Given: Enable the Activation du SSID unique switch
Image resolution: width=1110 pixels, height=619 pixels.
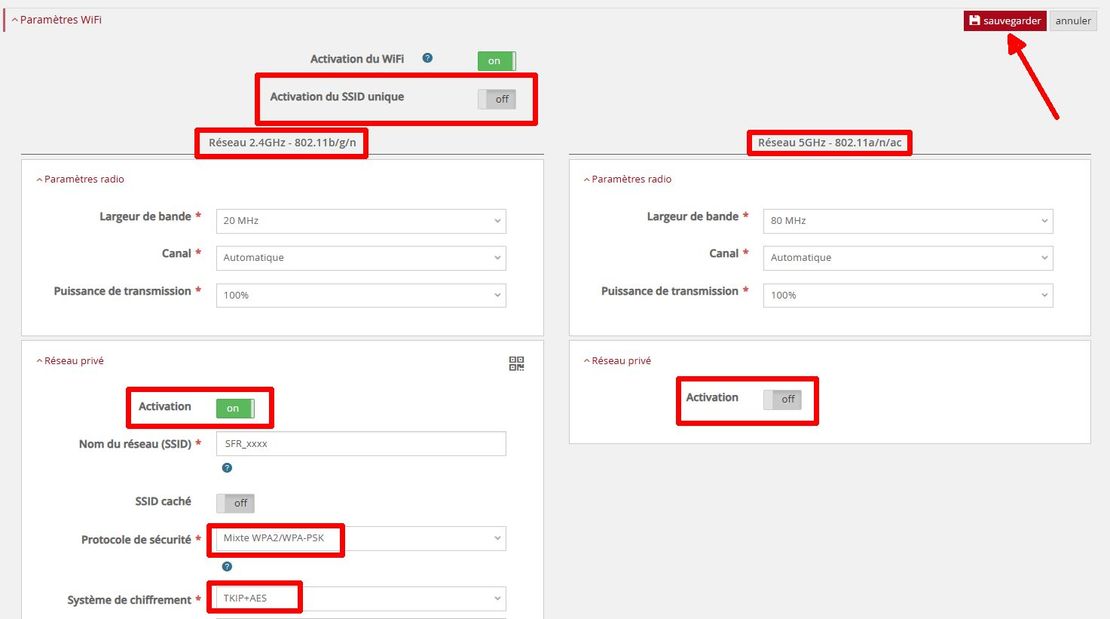Looking at the screenshot, I should pos(496,99).
